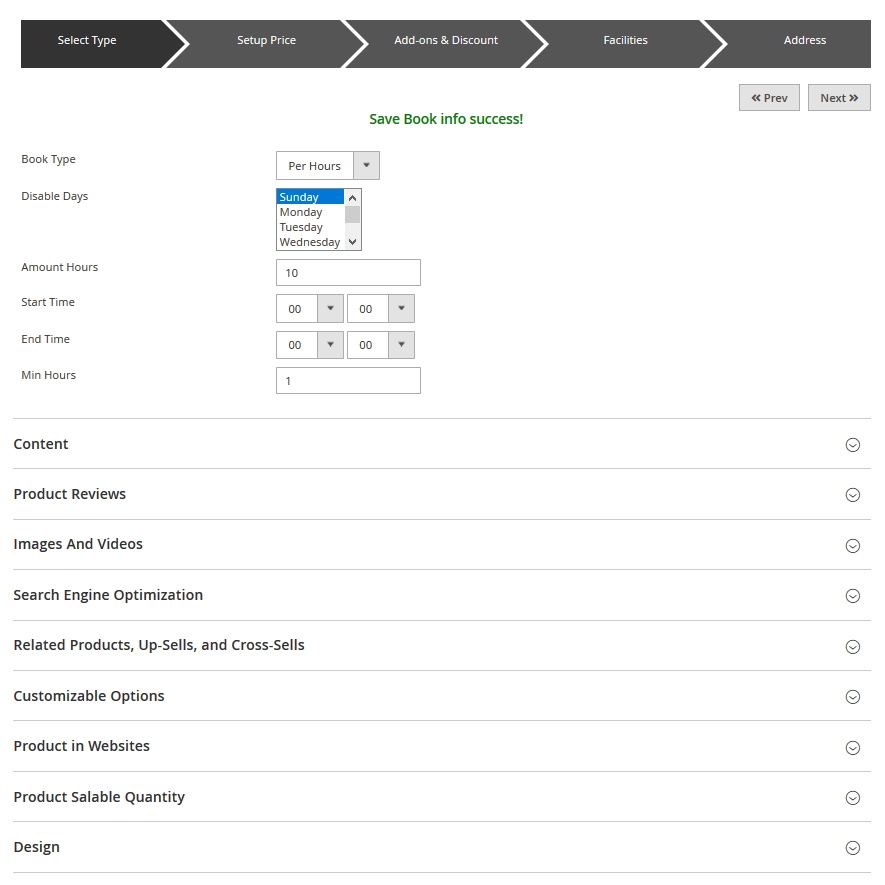Click the Prev button
The image size is (885, 885).
(x=769, y=98)
